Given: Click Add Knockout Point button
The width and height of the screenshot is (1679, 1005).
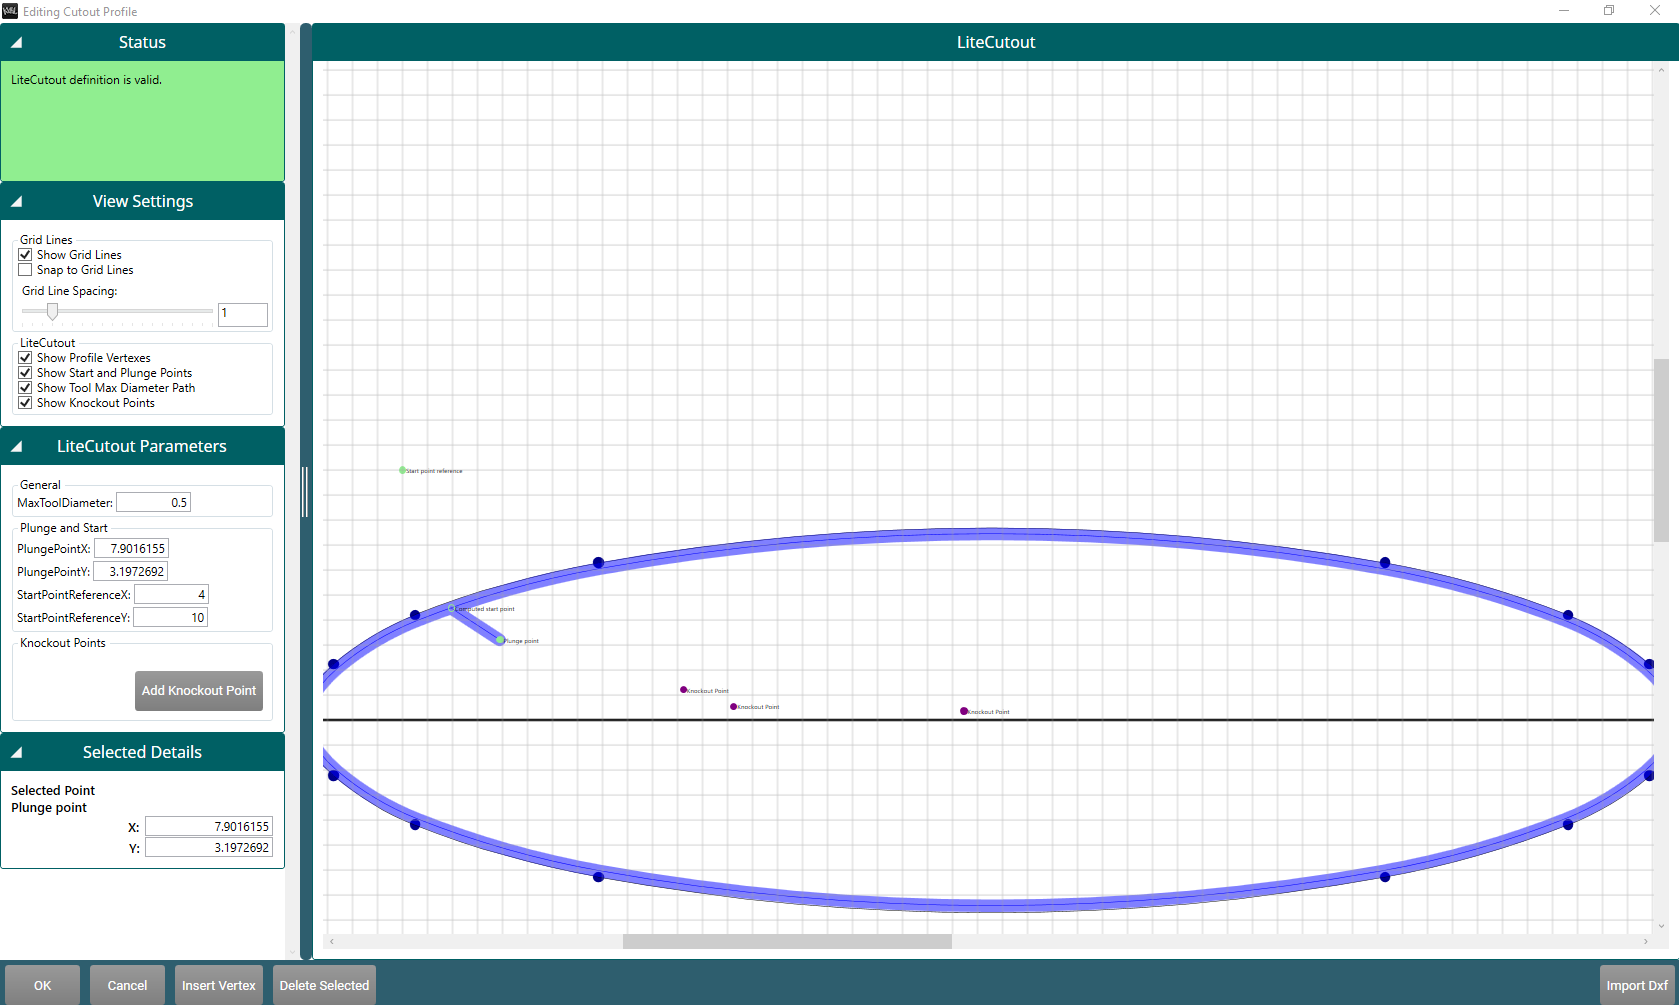Looking at the screenshot, I should 199,691.
